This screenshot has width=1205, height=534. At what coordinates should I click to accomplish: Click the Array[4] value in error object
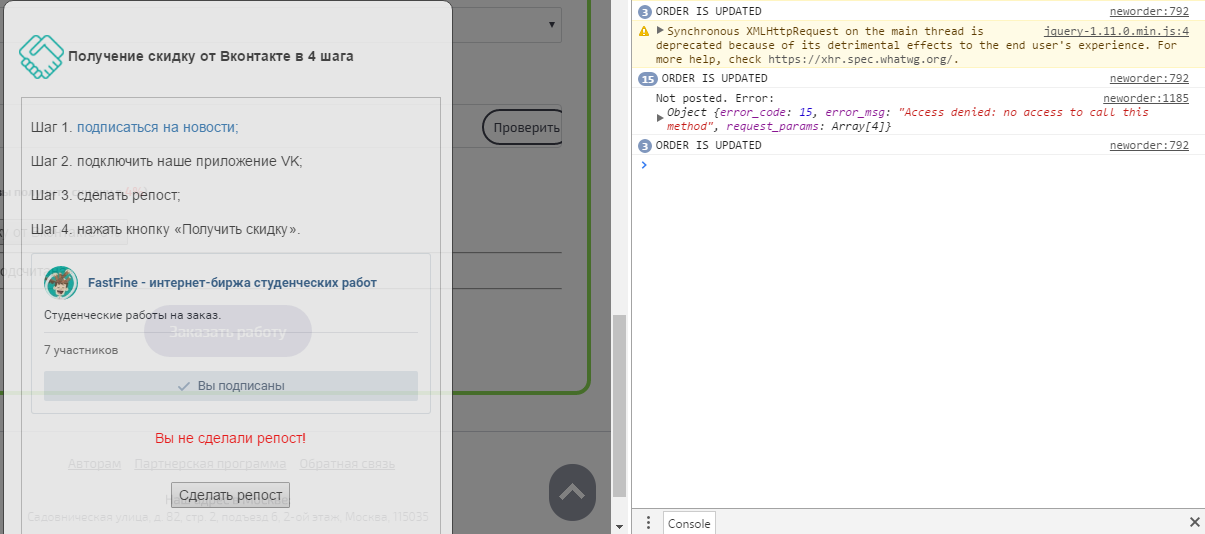coord(856,127)
